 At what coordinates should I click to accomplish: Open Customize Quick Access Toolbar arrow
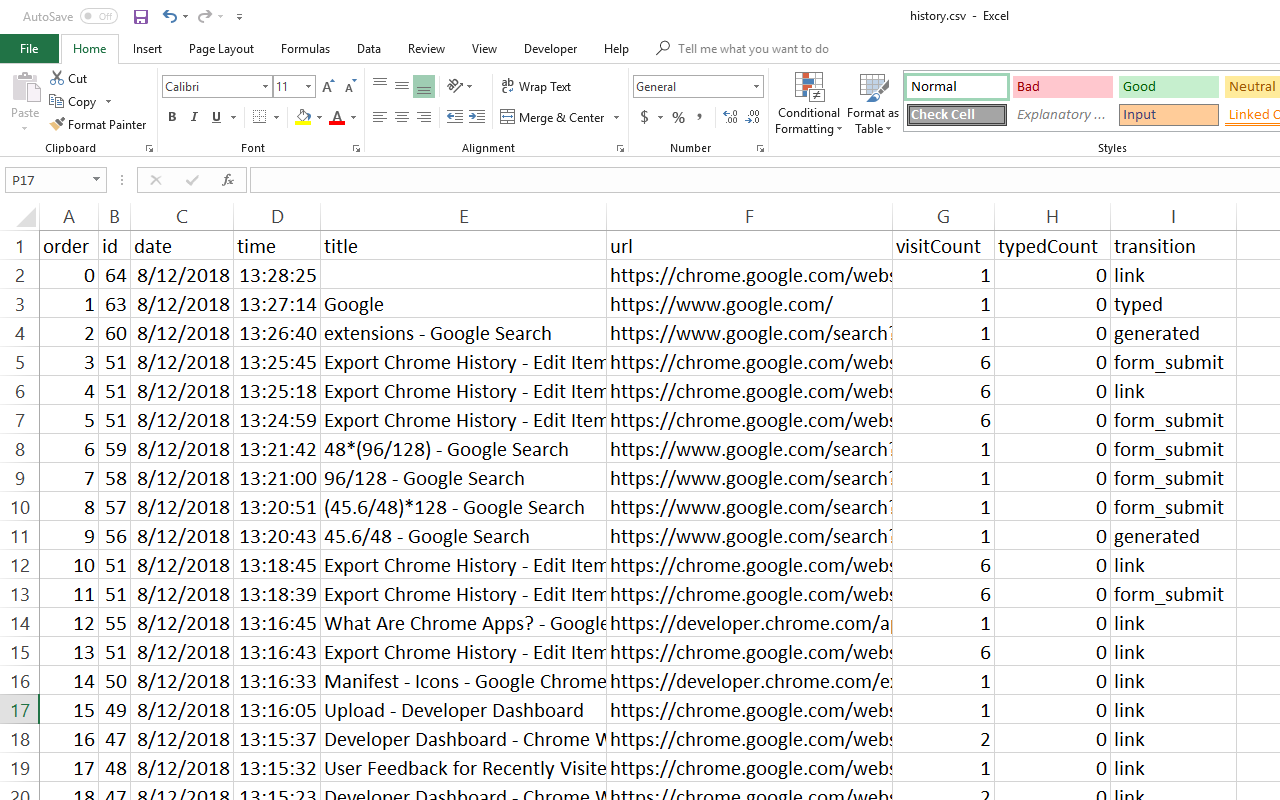point(240,17)
